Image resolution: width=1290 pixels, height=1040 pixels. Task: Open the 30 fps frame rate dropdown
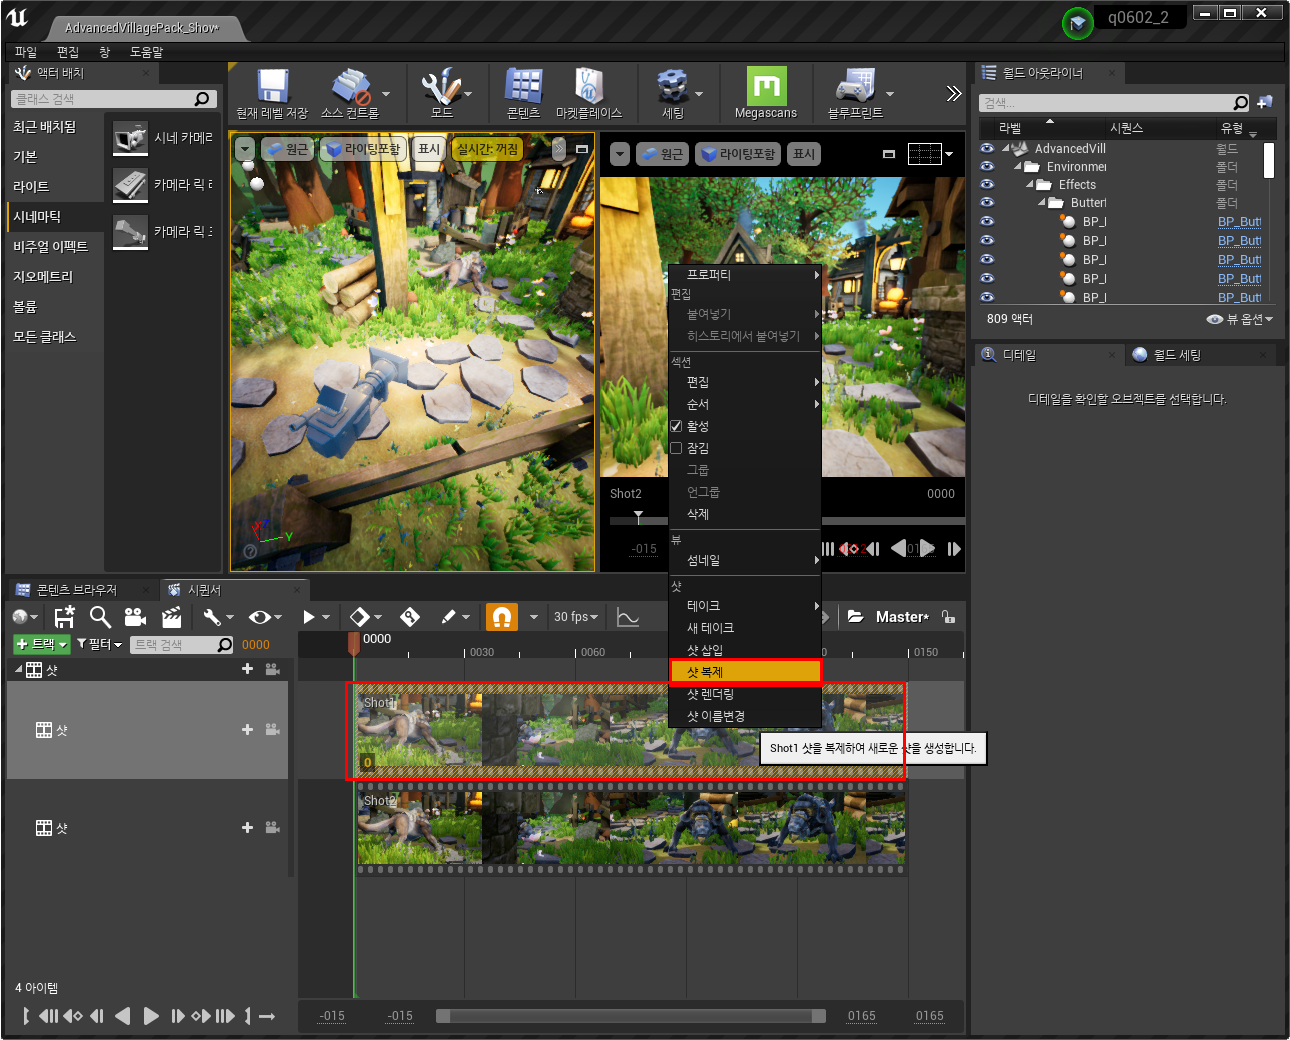[x=576, y=617]
